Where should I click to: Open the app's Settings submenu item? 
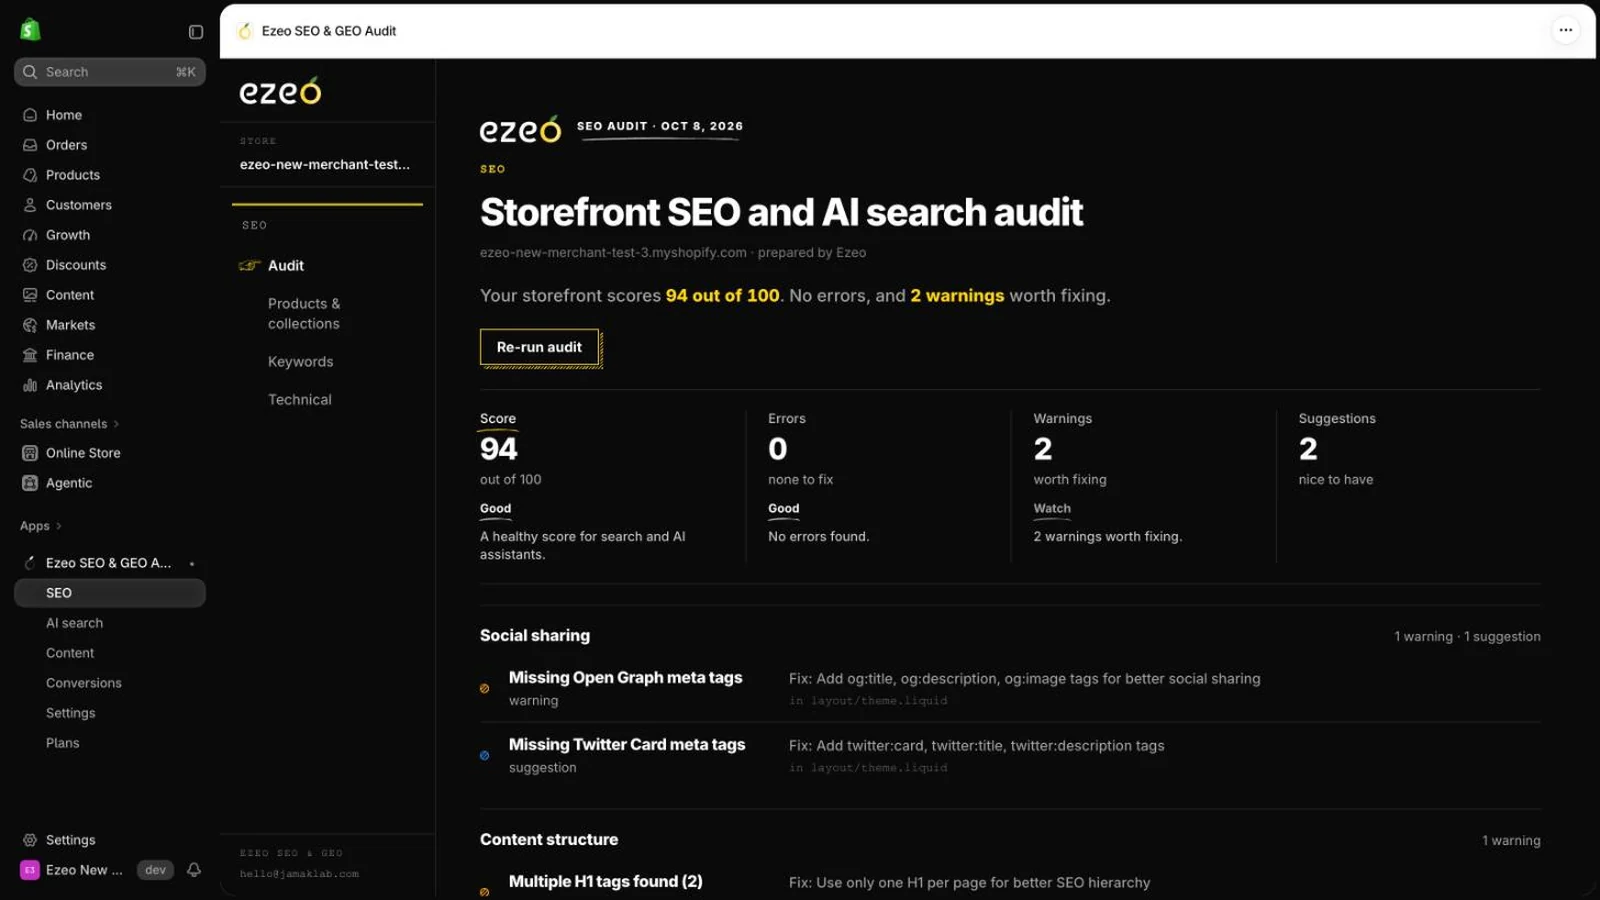click(71, 713)
